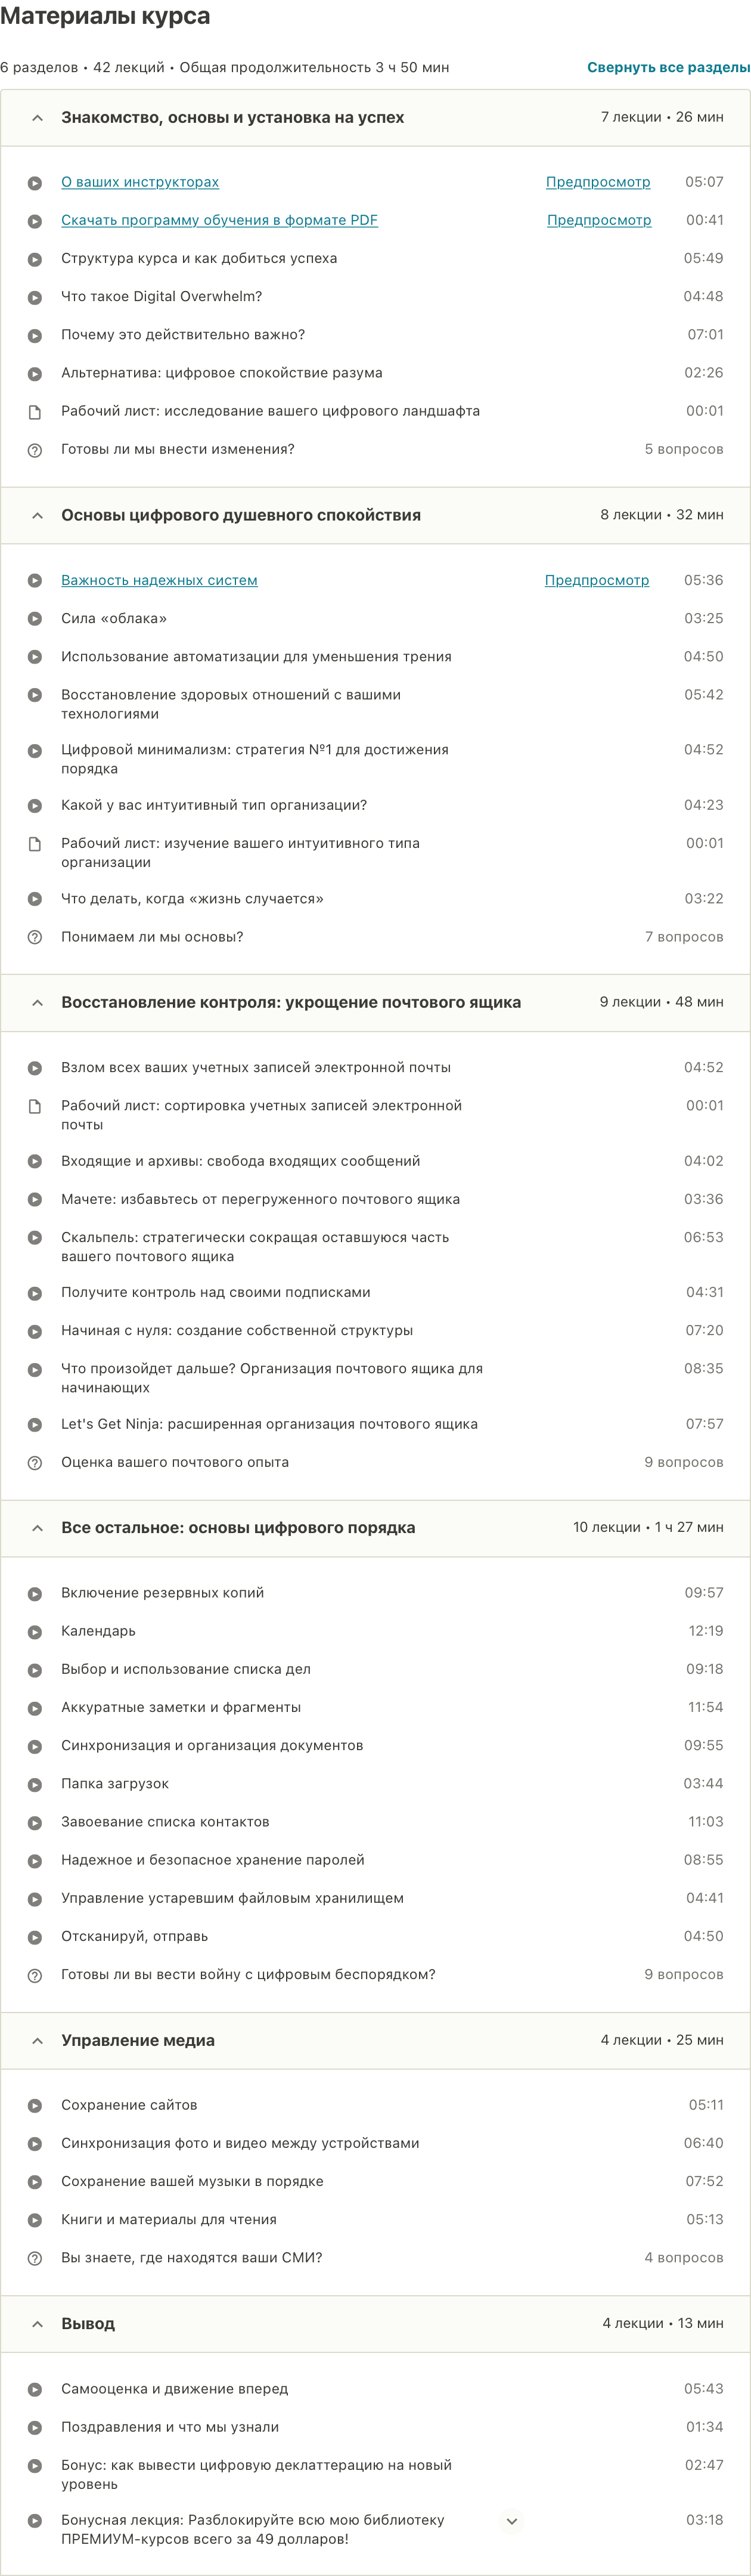Open worksheet icon for "исследование вашего цифрового ландшафта"
This screenshot has height=2576, width=751.
point(36,410)
